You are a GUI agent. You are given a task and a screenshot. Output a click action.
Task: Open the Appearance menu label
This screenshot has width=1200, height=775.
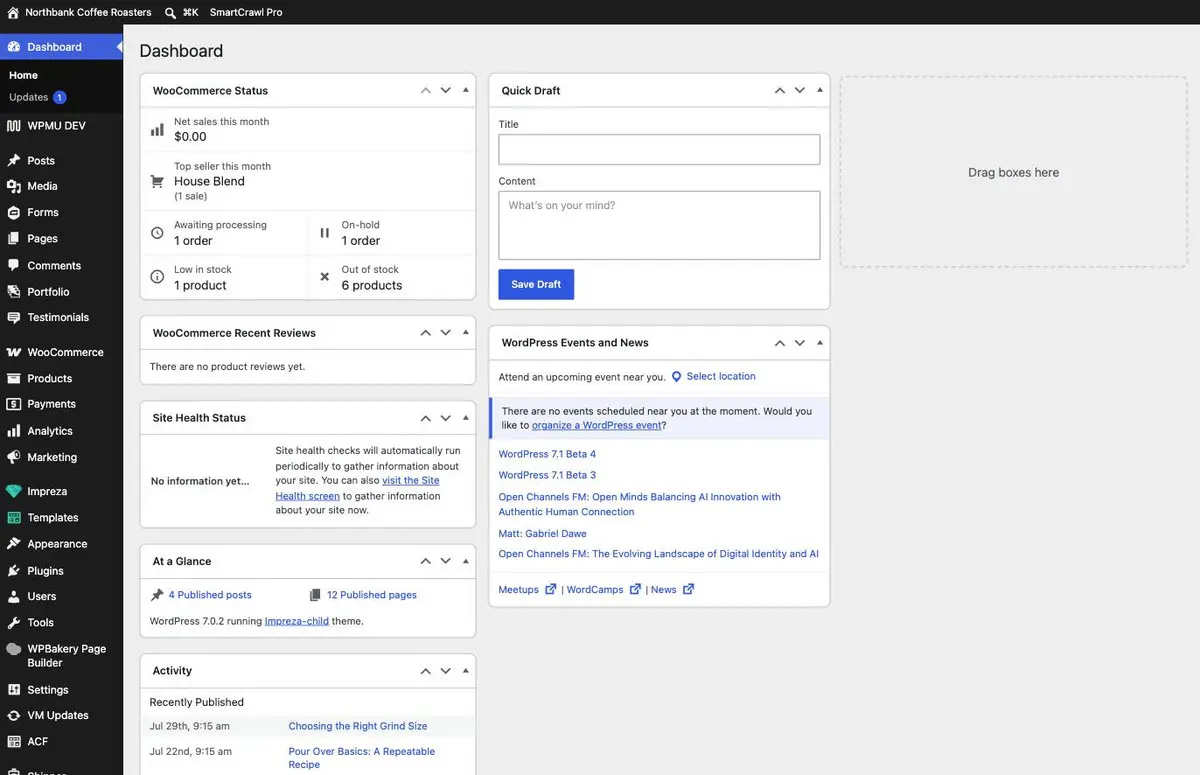[x=57, y=544]
